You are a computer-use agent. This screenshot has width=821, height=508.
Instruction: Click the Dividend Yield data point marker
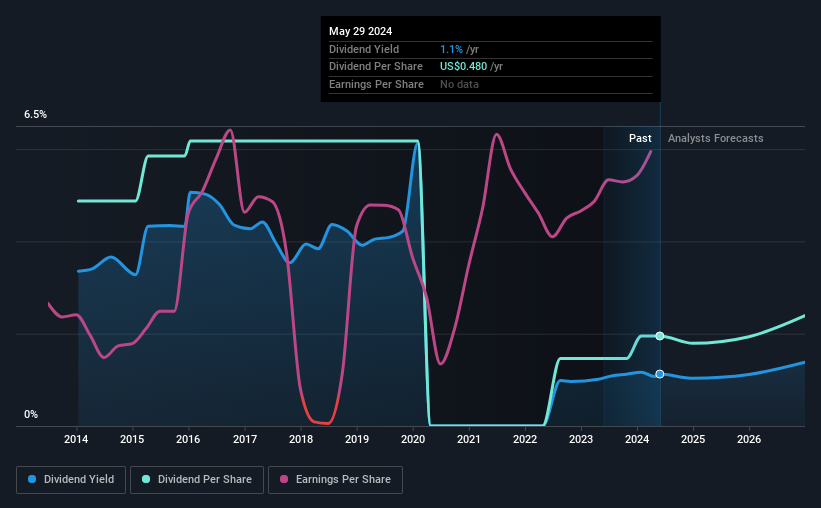[660, 374]
